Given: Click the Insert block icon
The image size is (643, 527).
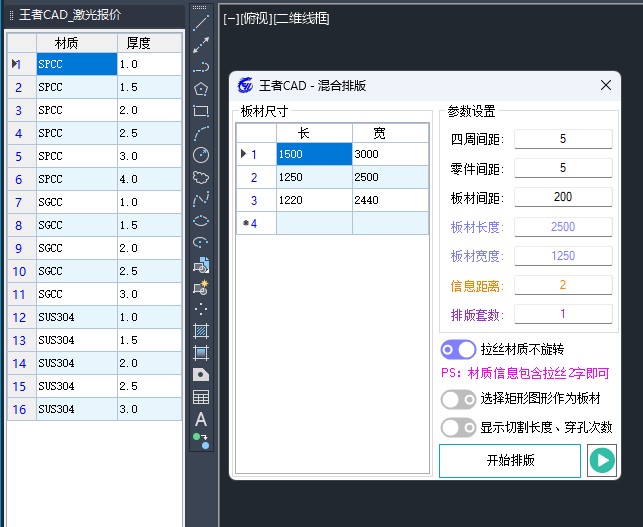Looking at the screenshot, I should pyautogui.click(x=201, y=265).
